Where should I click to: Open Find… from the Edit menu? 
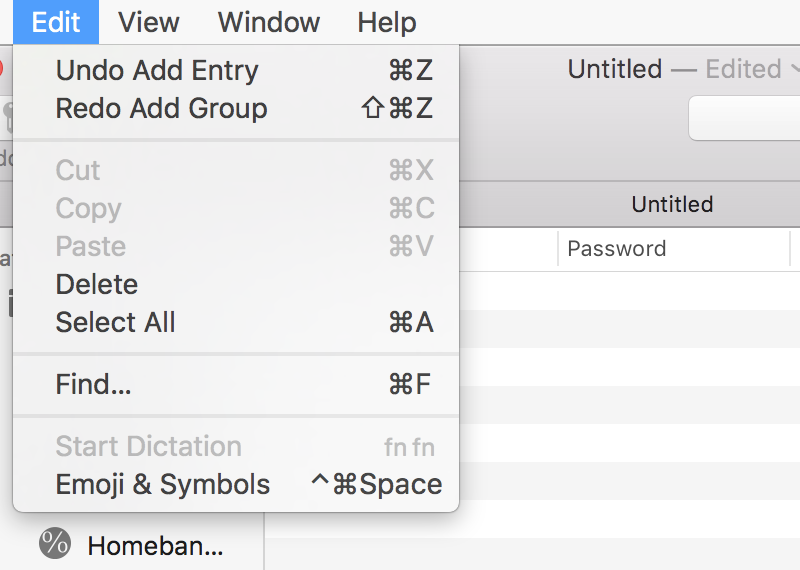point(236,384)
